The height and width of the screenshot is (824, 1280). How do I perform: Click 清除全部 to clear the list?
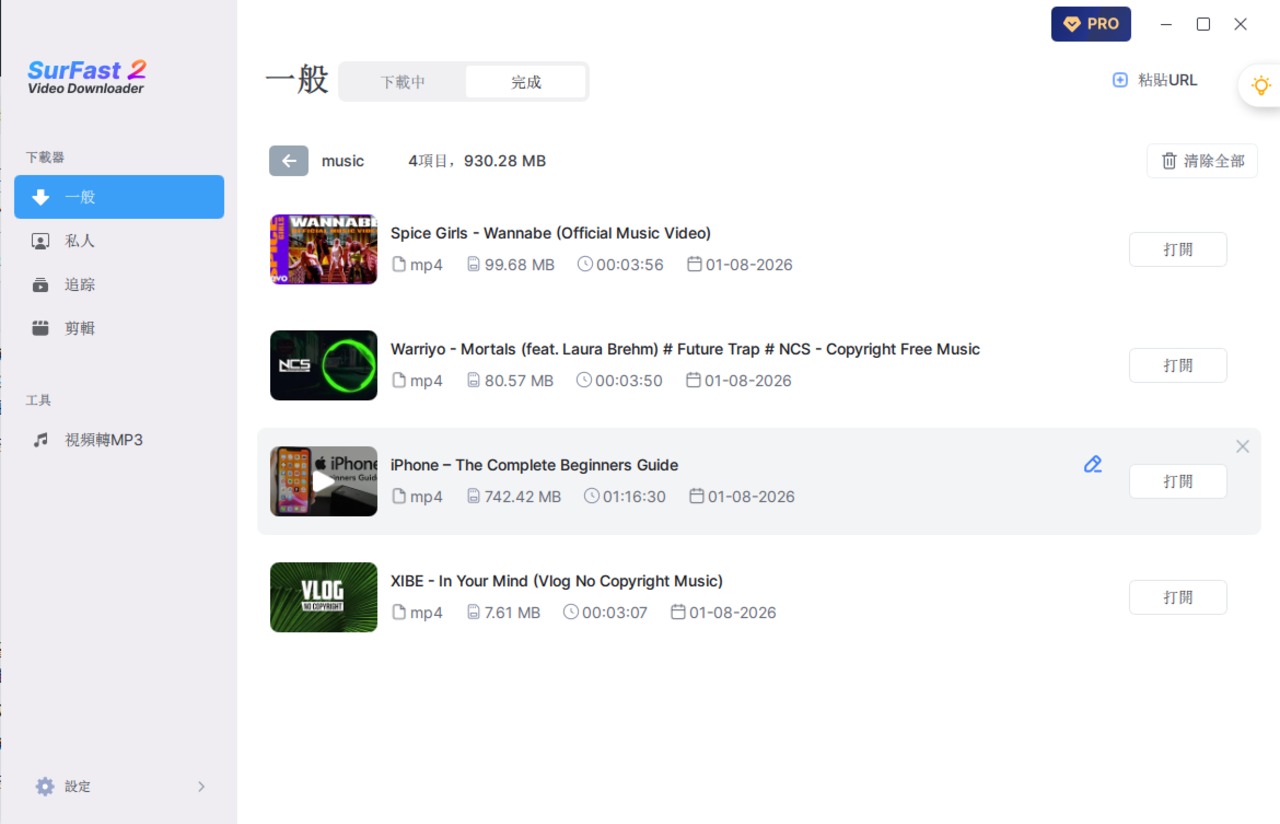pyautogui.click(x=1202, y=161)
